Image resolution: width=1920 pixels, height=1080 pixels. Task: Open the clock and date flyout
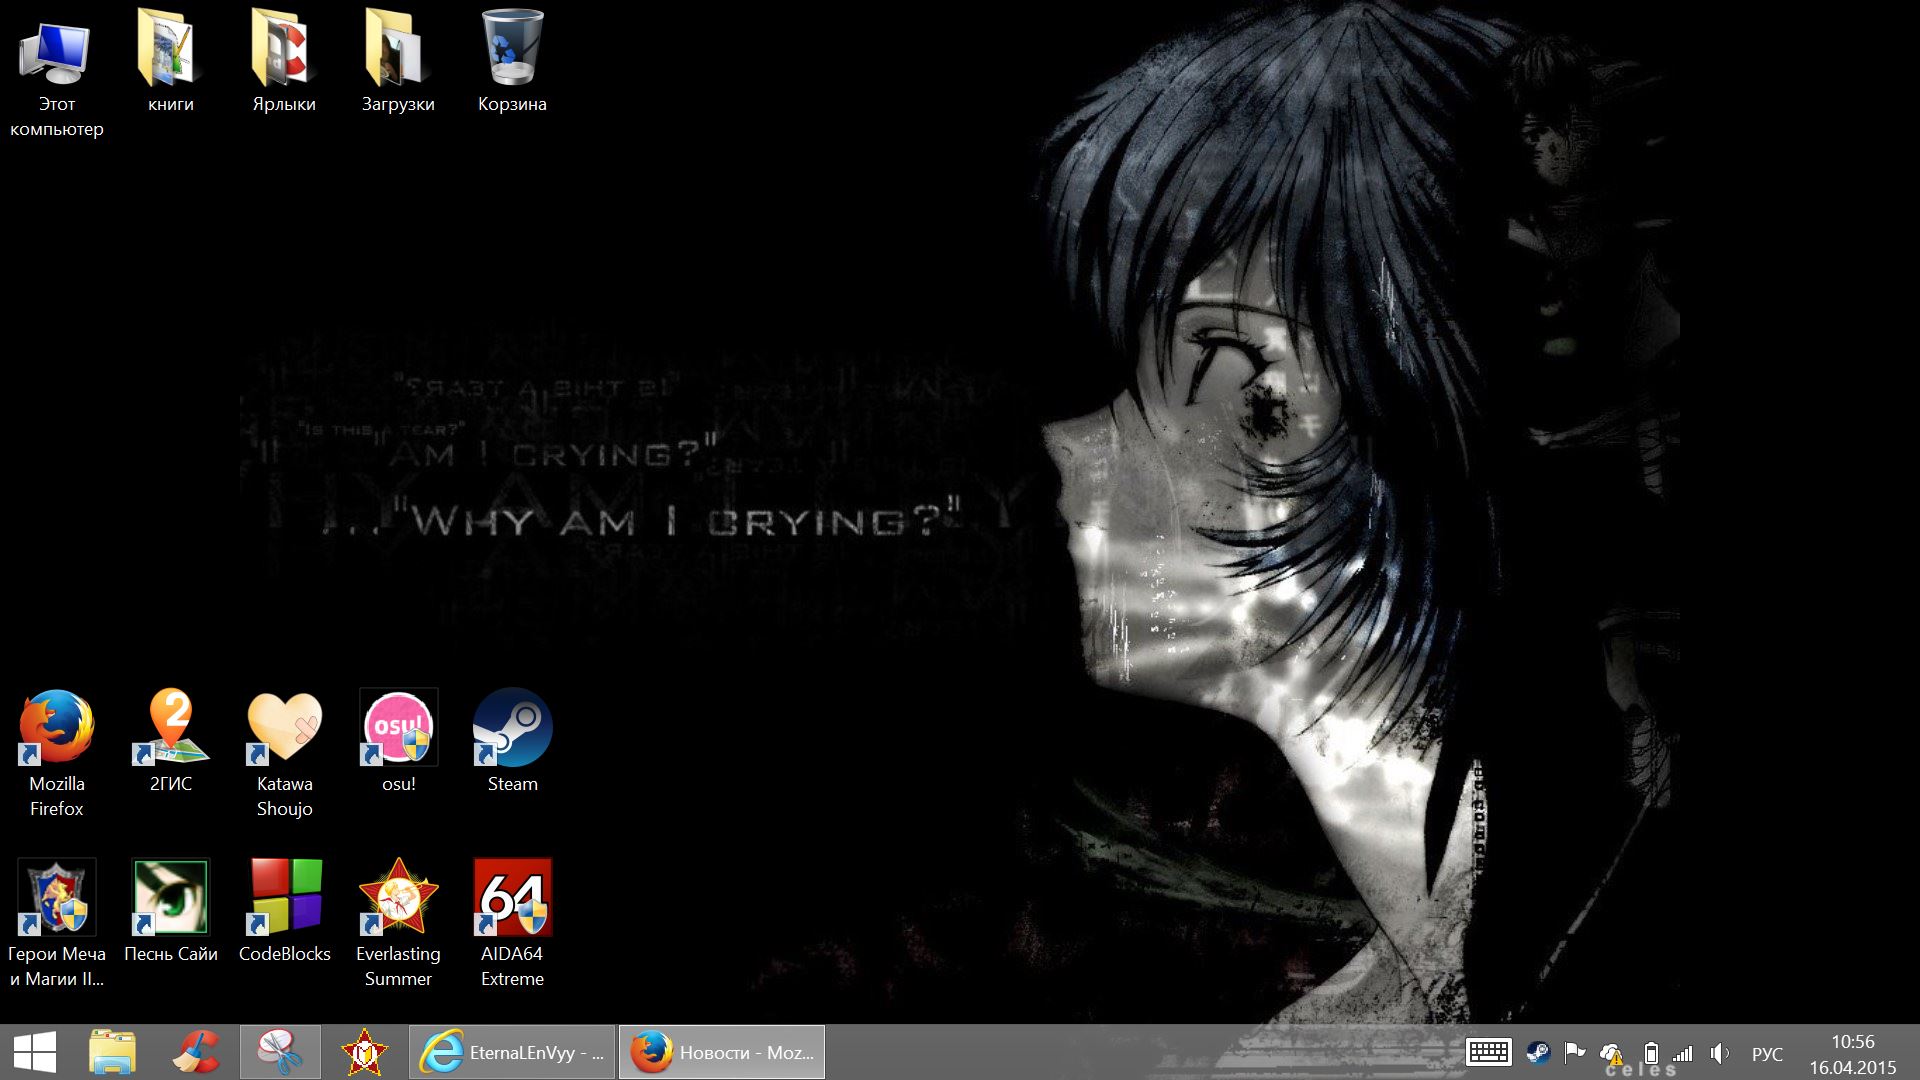tap(1852, 1054)
